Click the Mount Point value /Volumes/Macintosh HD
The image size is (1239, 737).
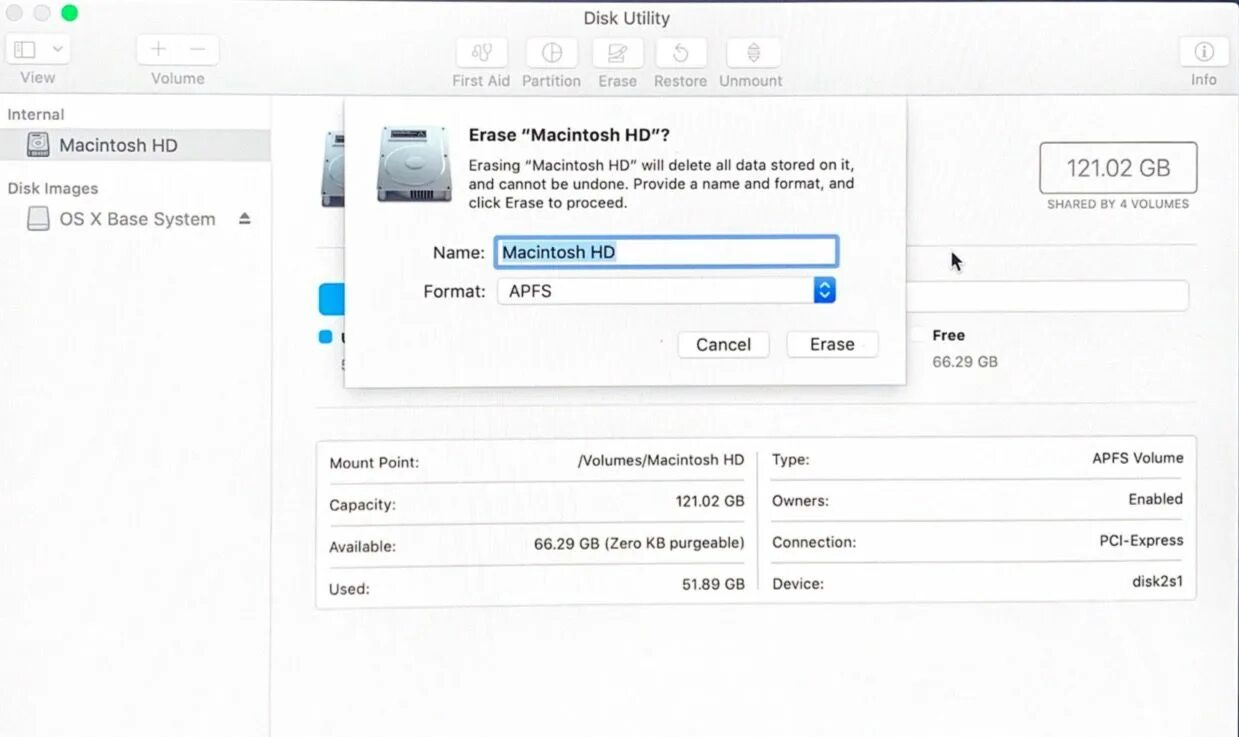(661, 460)
